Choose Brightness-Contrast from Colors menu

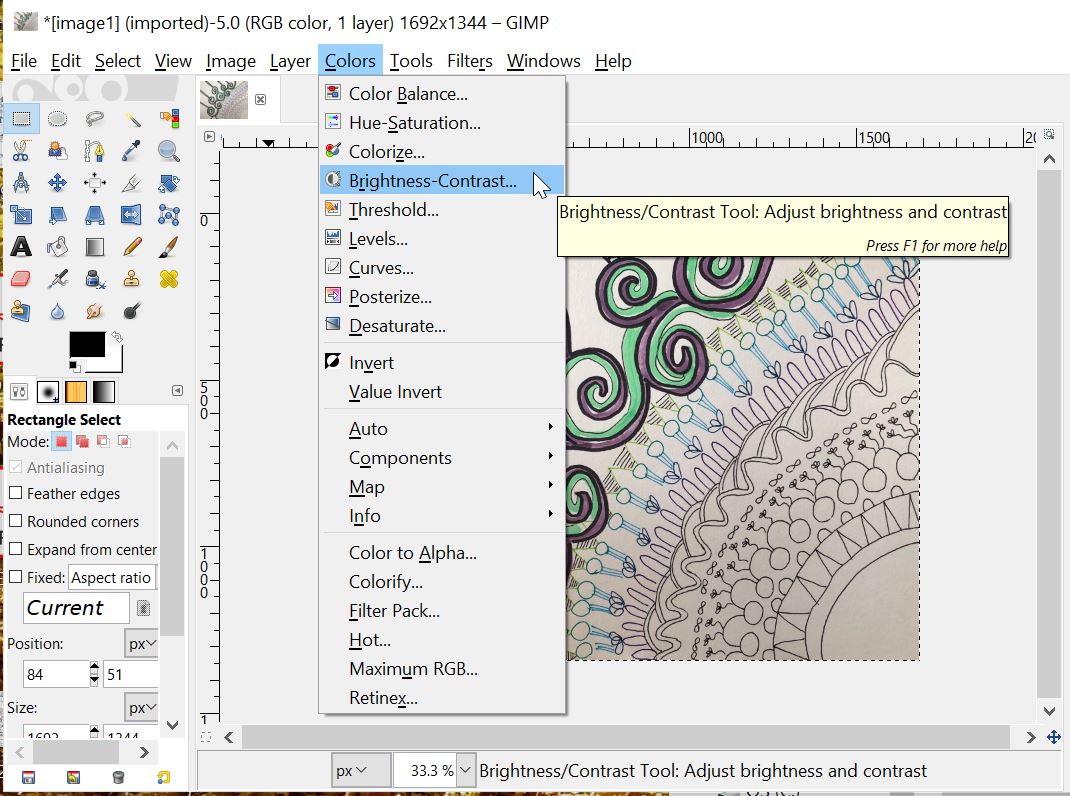432,181
